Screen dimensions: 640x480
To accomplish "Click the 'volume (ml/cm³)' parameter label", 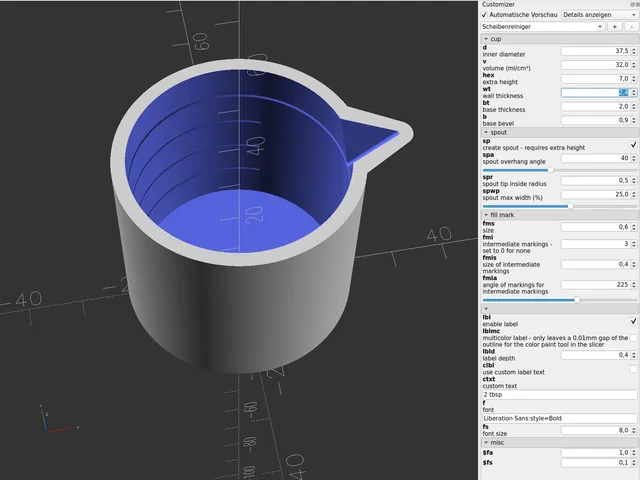I will pos(507,68).
